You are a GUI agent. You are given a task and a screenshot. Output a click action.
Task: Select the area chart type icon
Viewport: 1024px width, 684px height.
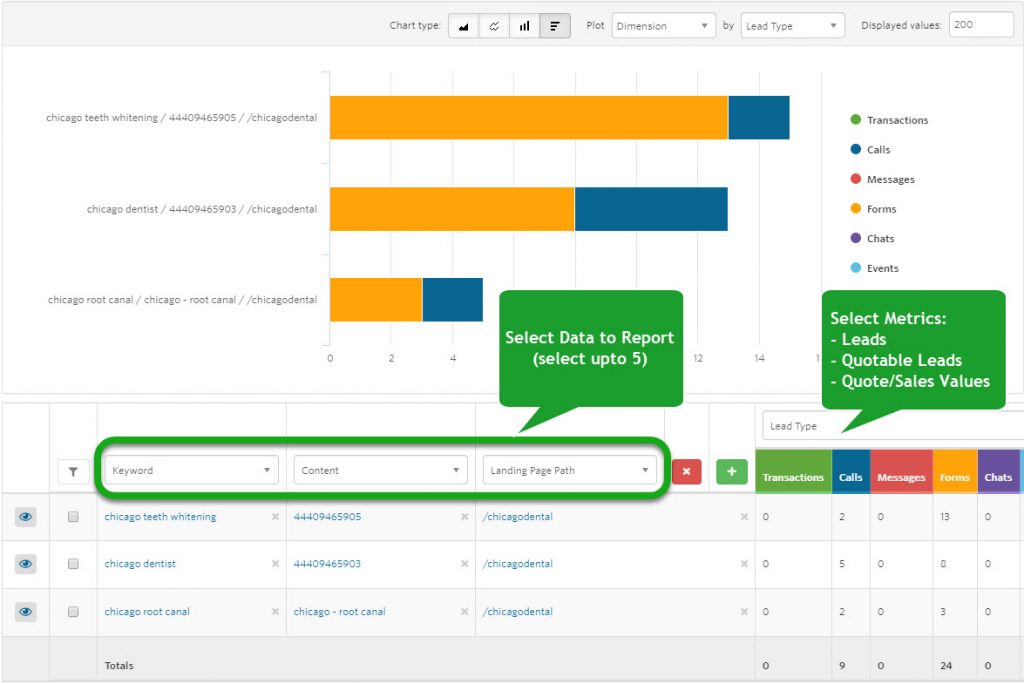point(463,26)
